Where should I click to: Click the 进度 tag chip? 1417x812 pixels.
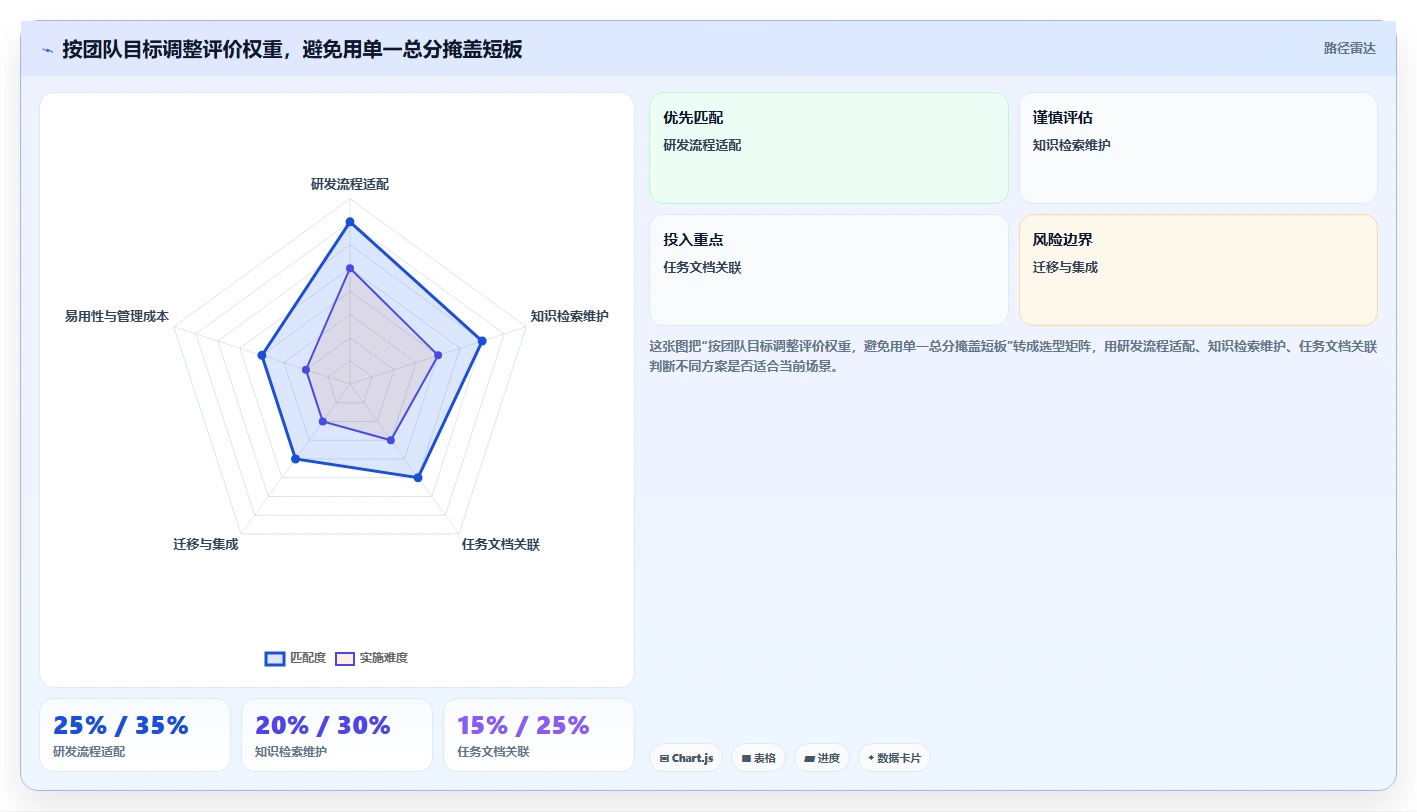tap(822, 758)
